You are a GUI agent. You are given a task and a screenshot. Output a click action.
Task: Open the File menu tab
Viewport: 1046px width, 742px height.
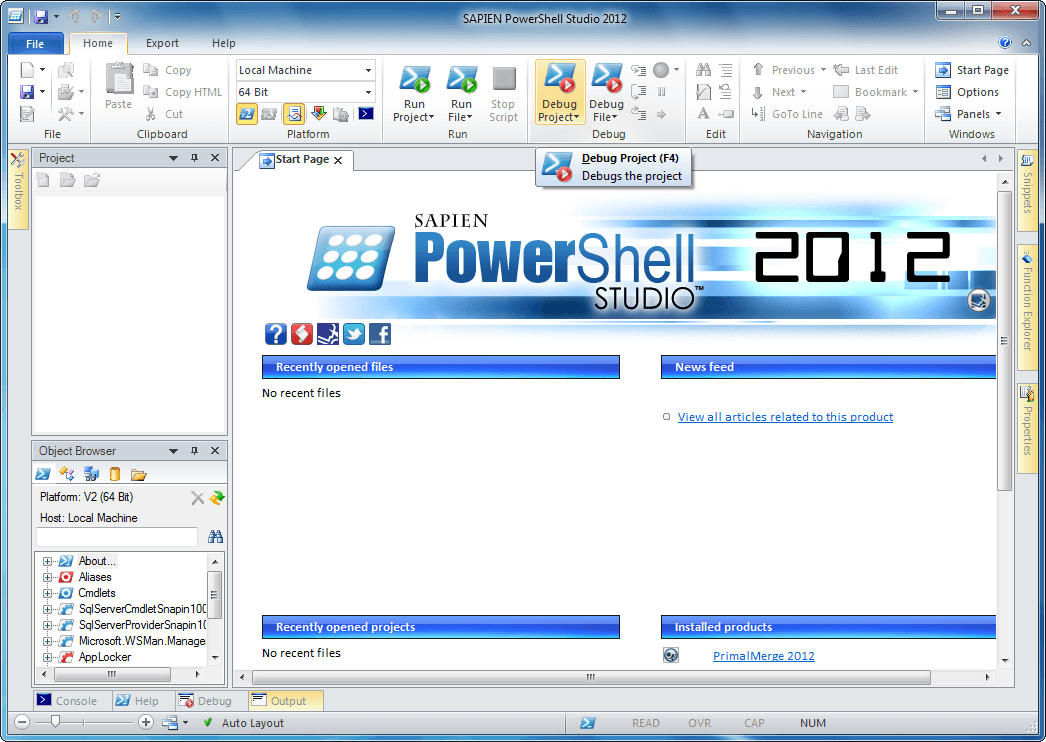point(35,43)
